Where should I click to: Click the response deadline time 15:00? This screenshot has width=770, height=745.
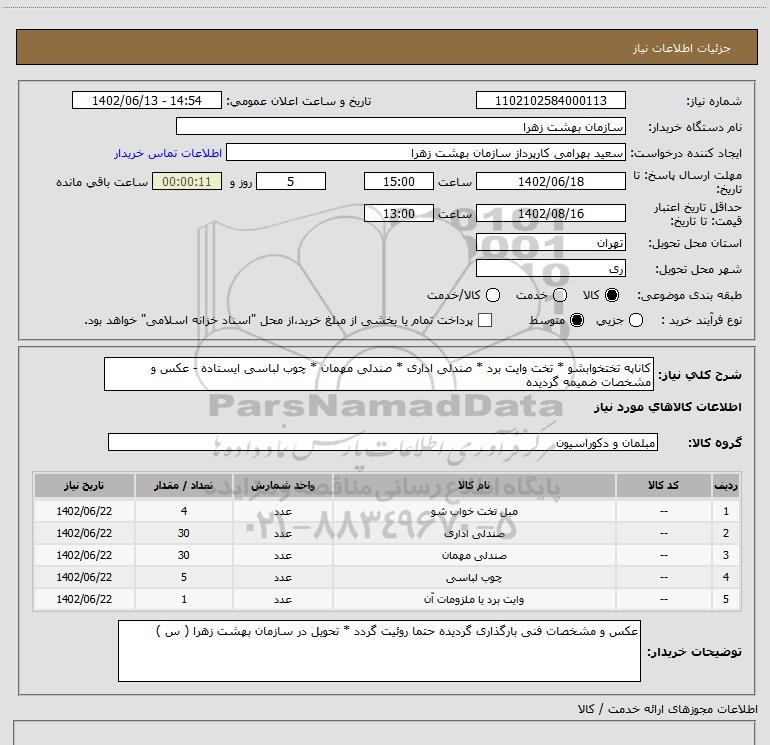[399, 182]
